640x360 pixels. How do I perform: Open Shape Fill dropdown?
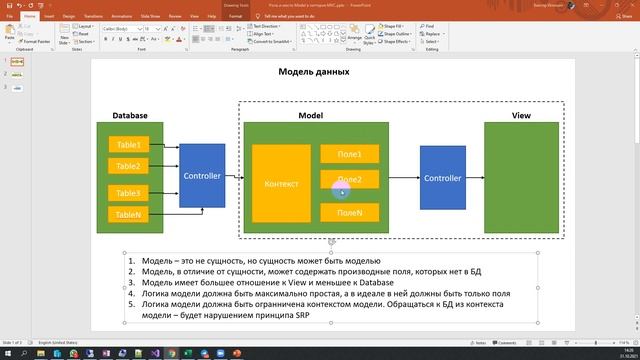[x=391, y=26]
